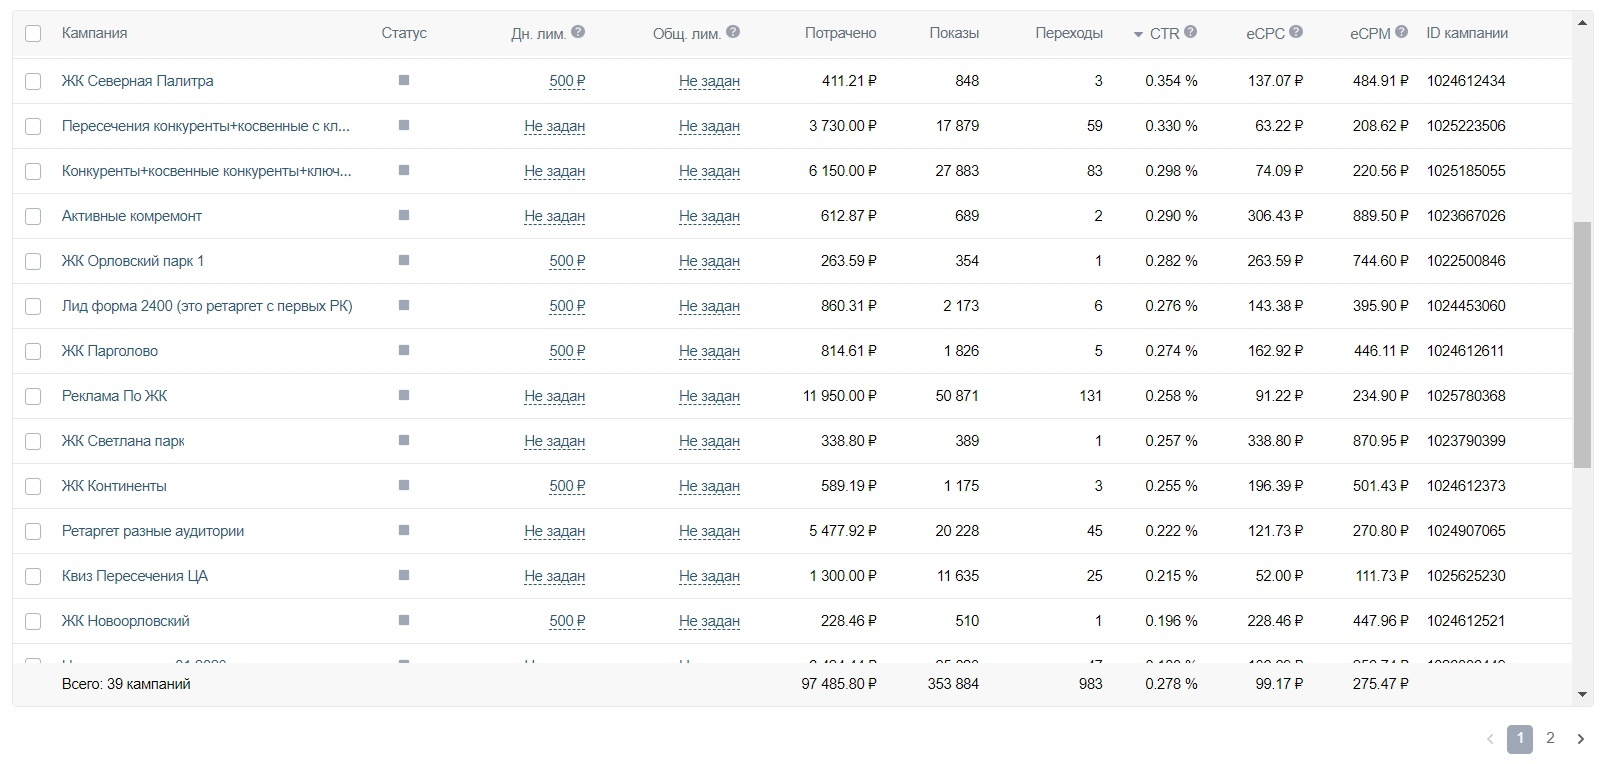Click campaign ID 1024612434

click(x=1466, y=81)
